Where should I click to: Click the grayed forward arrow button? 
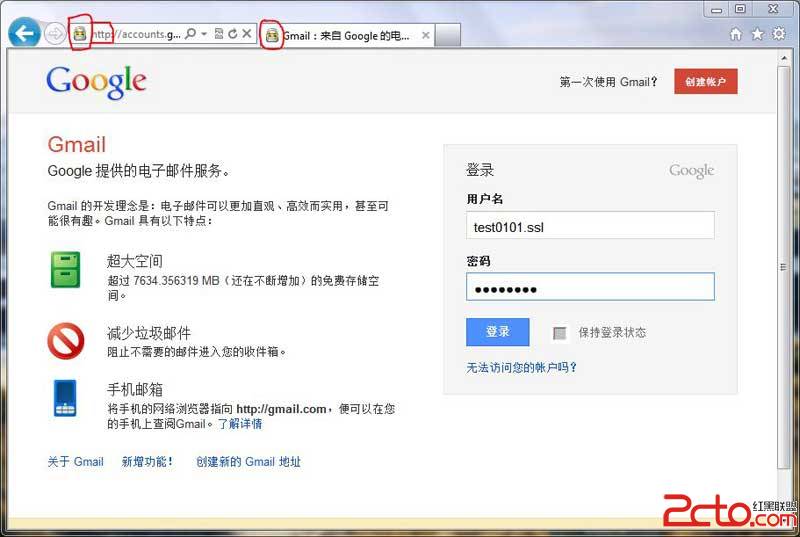[55, 34]
